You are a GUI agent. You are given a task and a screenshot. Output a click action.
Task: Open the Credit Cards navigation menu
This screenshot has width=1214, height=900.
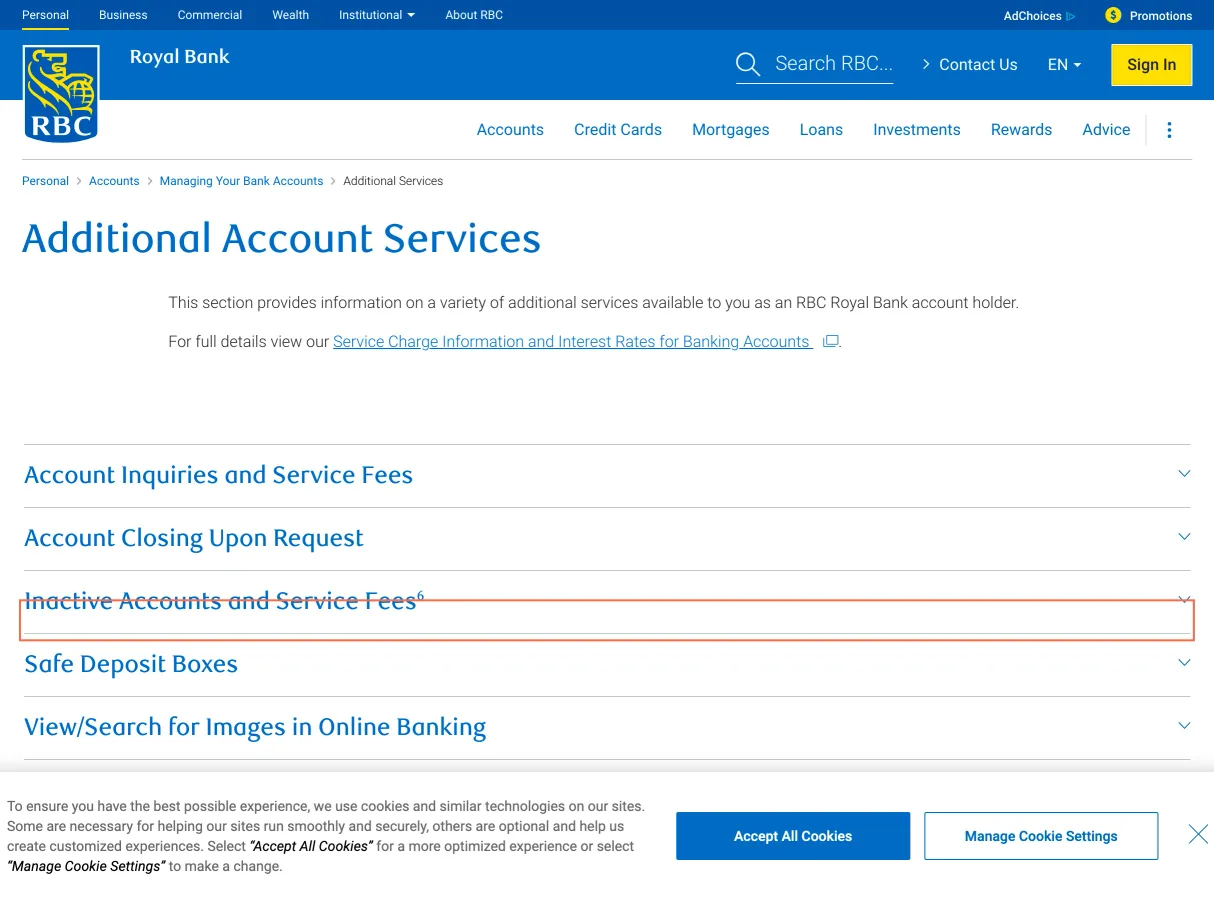[618, 130]
